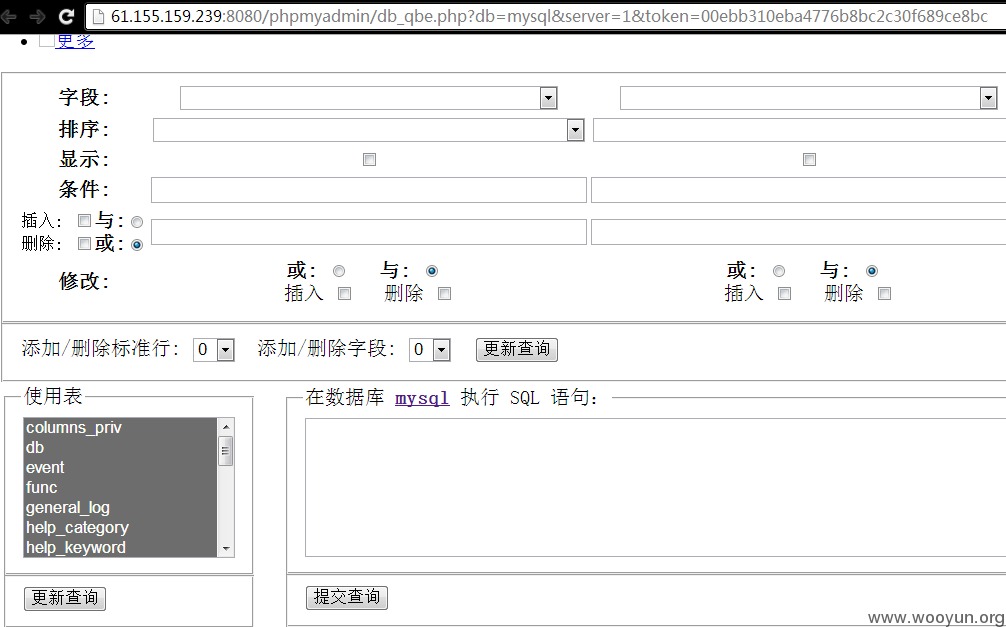Open the first 字段 dropdown
Screen dimensions: 1006x627
pos(368,98)
